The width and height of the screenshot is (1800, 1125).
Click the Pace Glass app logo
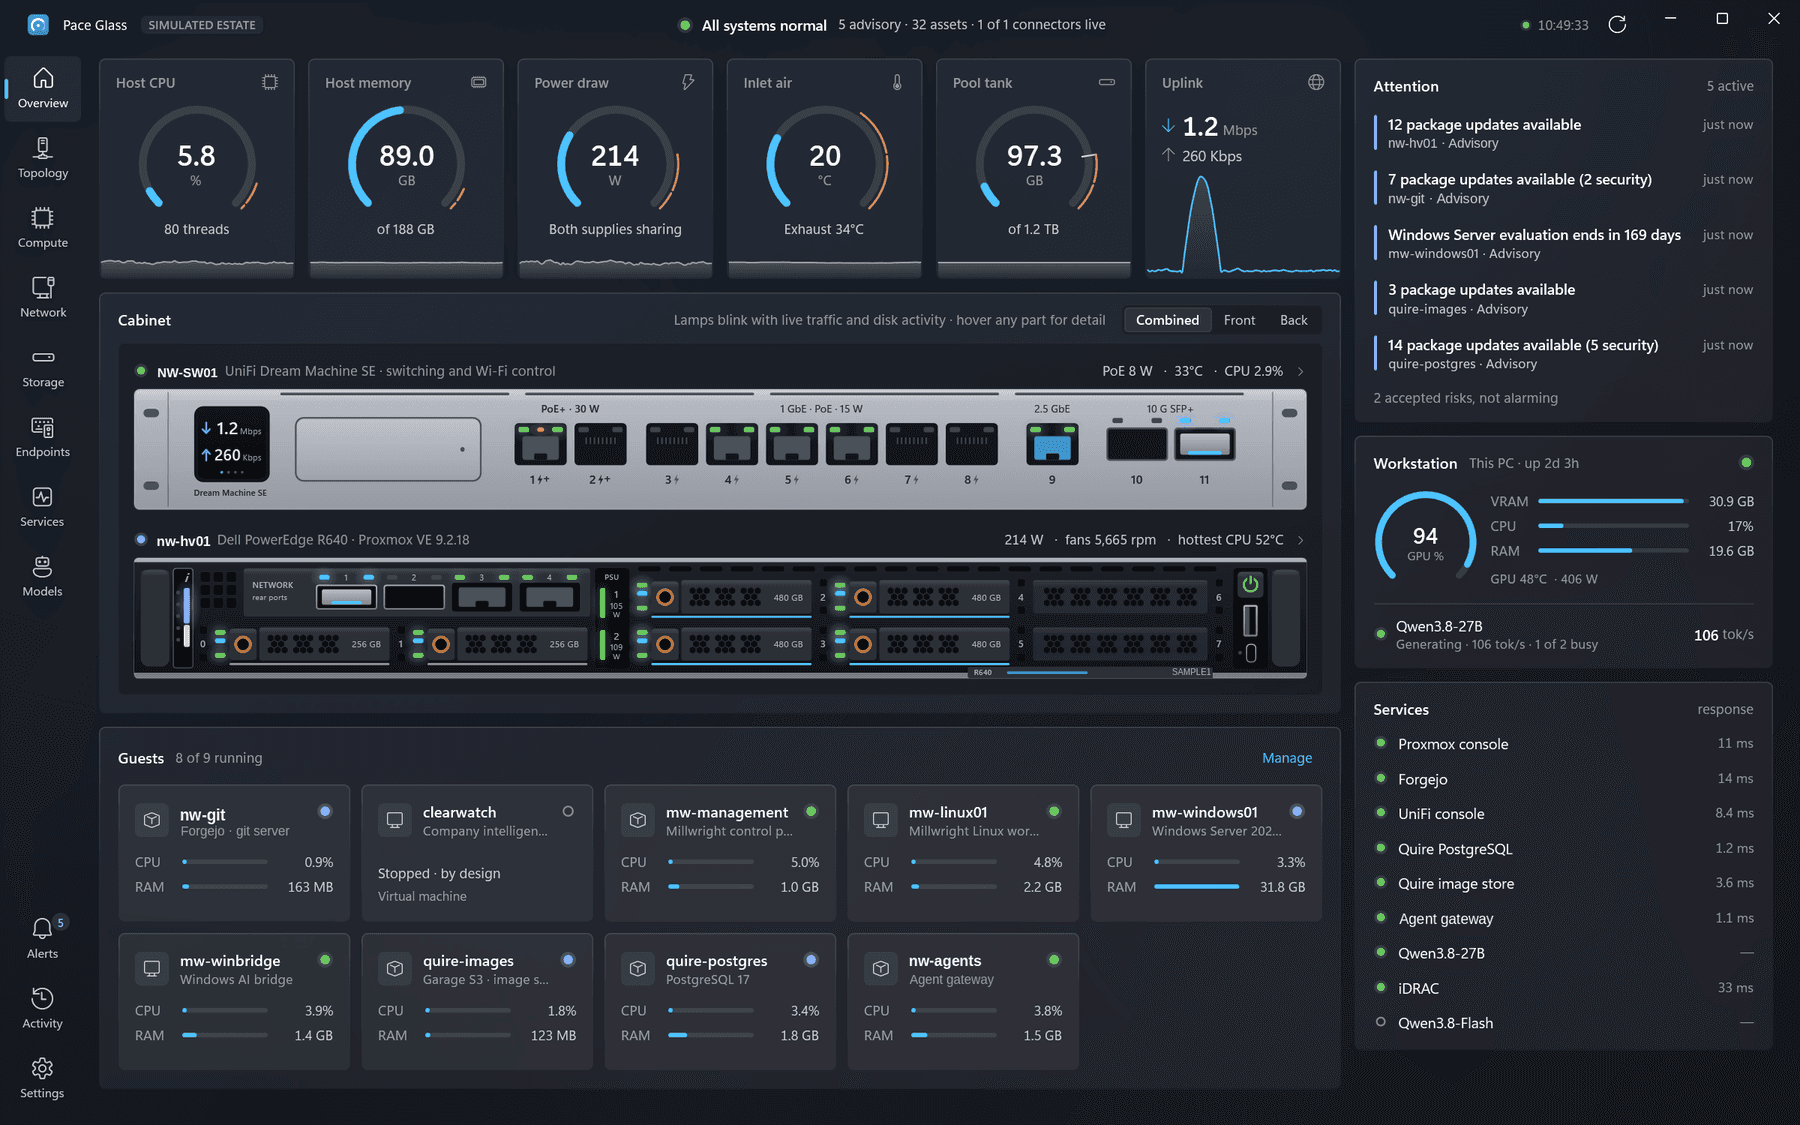tap(38, 25)
